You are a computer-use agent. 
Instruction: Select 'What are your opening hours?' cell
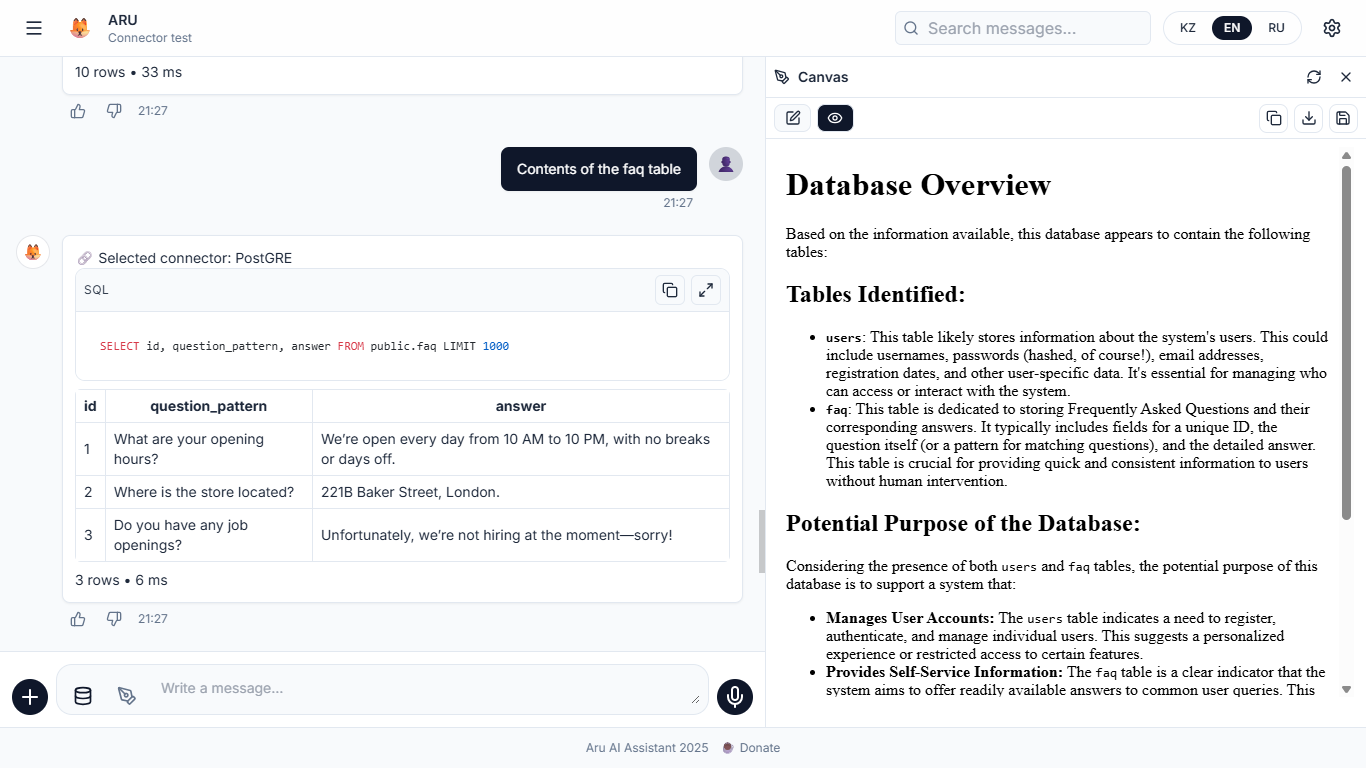[209, 449]
